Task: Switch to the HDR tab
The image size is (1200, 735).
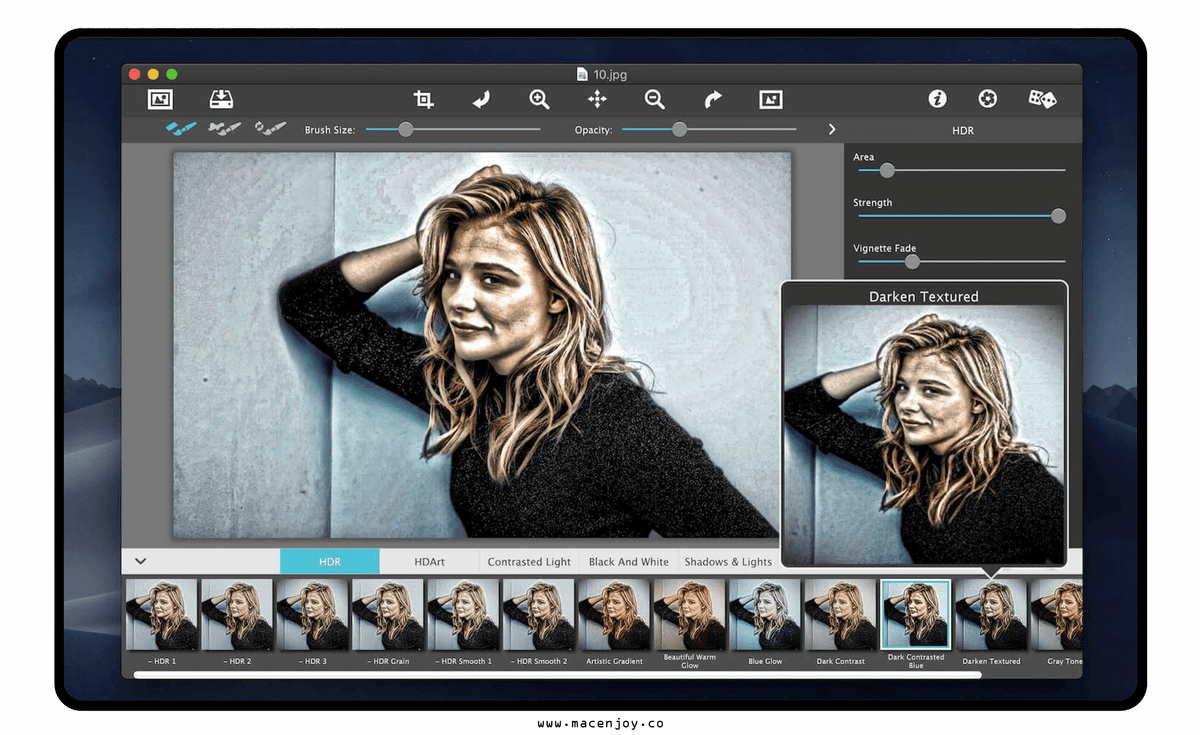Action: (330, 562)
